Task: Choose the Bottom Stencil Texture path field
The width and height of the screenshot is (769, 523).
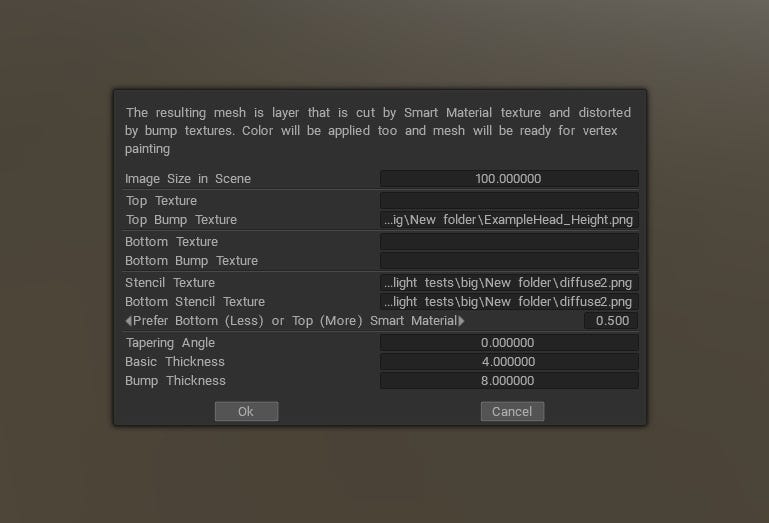Action: pyautogui.click(x=509, y=302)
